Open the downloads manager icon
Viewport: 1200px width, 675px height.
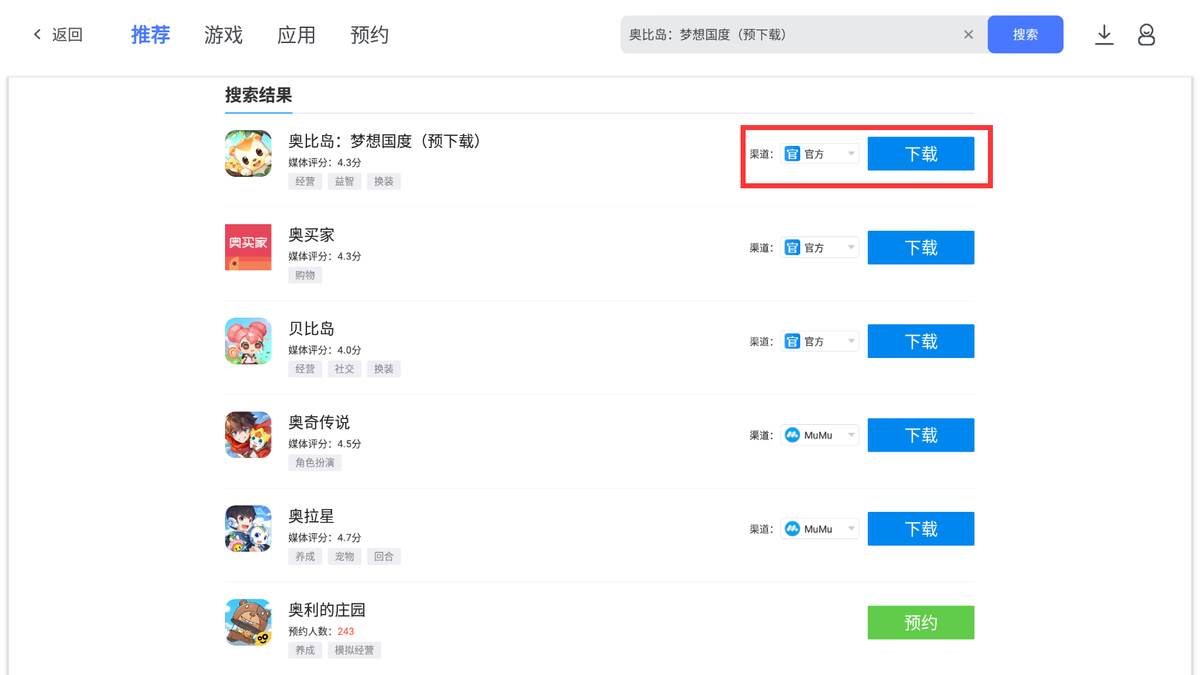1104,35
